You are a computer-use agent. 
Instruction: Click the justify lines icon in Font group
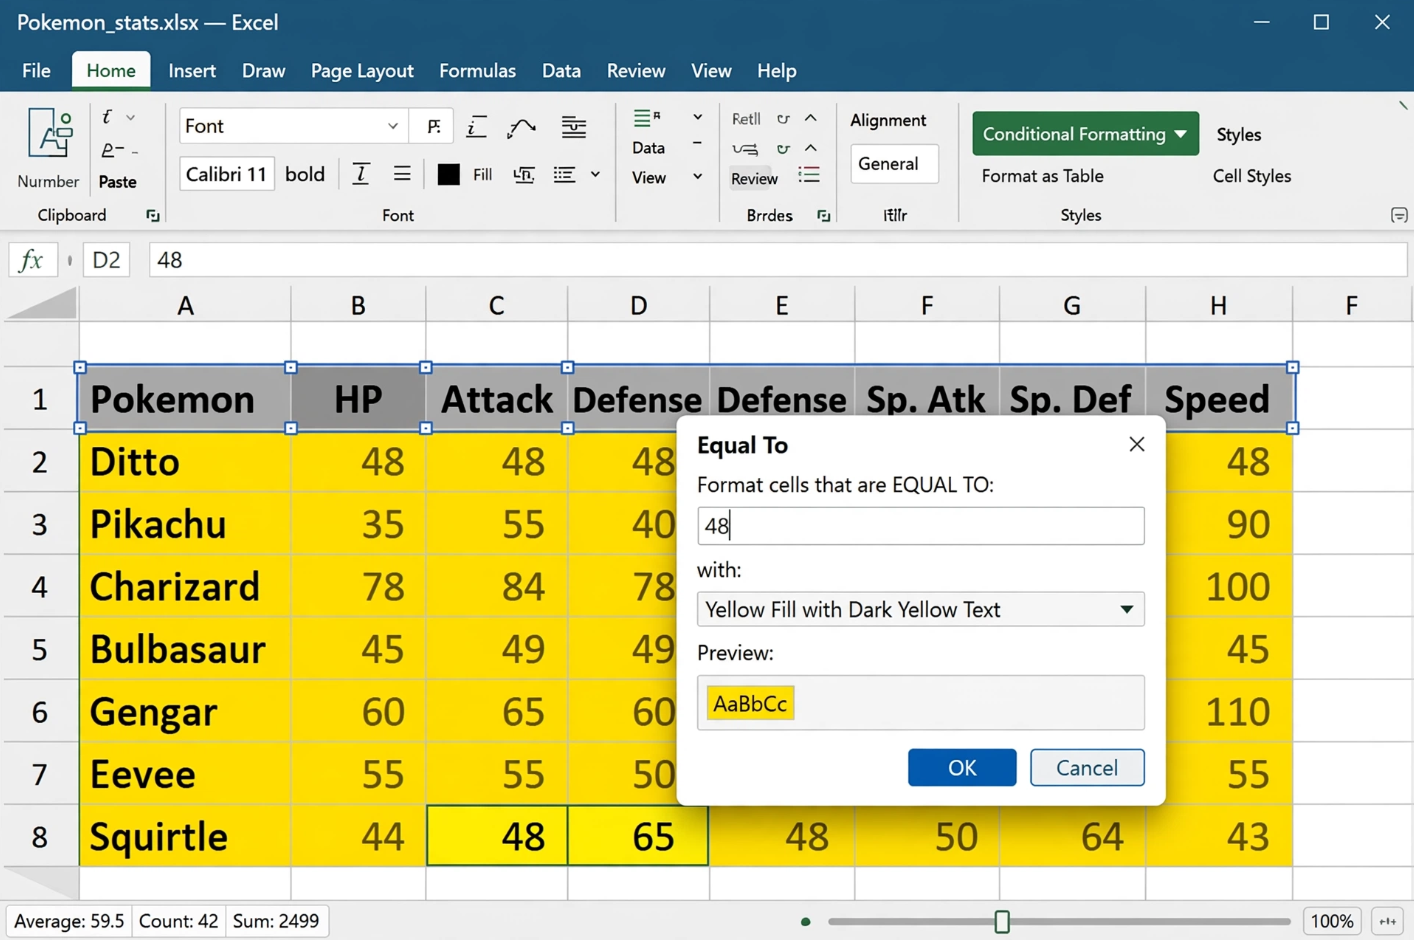click(573, 127)
